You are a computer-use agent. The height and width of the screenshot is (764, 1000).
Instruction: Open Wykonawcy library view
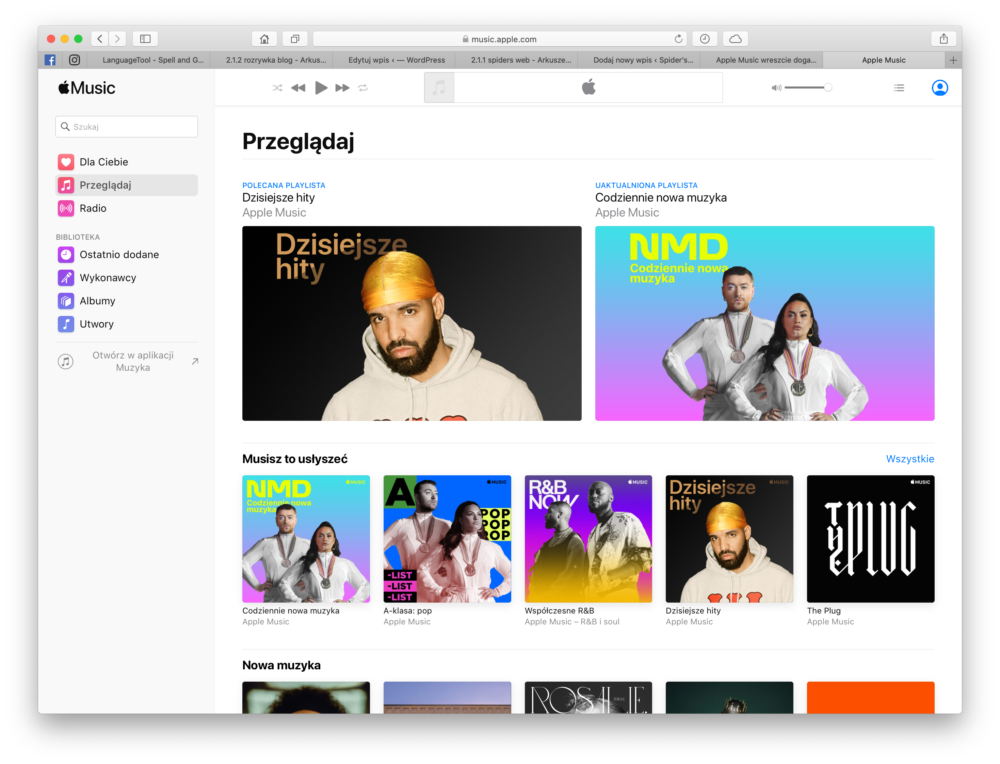coord(126,277)
